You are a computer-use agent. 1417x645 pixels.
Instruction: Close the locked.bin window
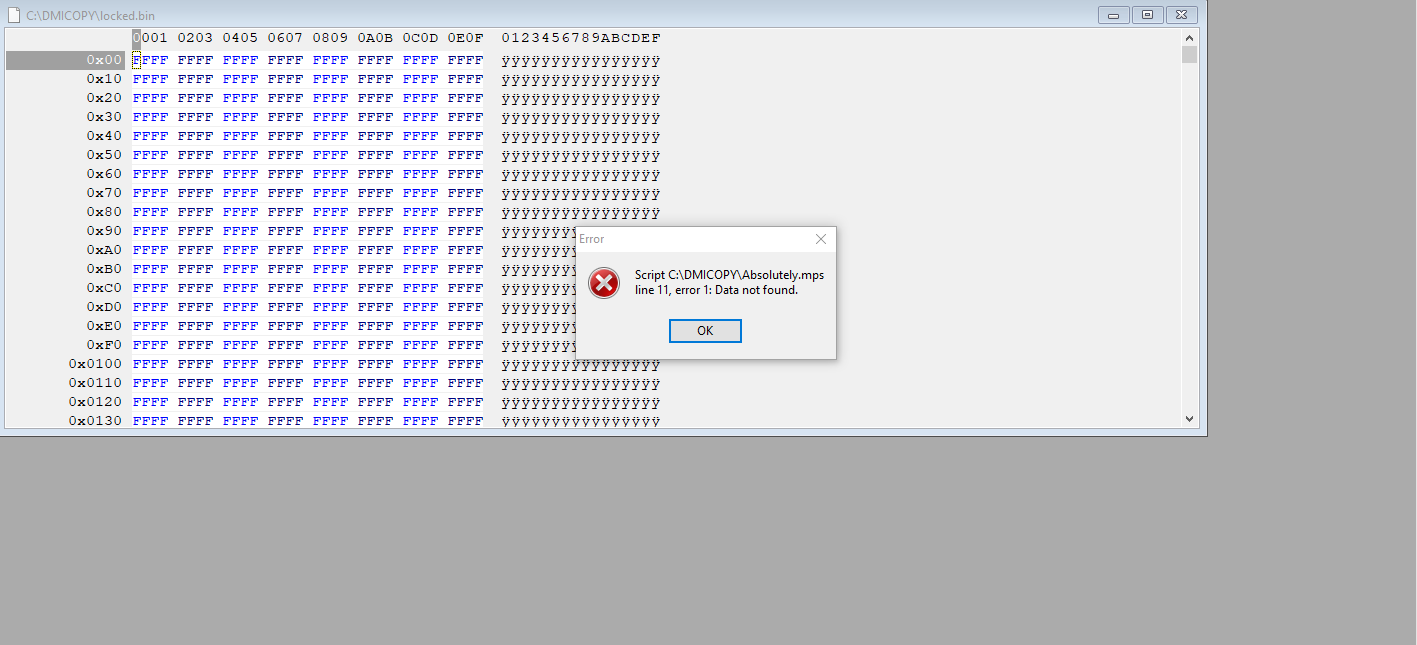(1181, 15)
